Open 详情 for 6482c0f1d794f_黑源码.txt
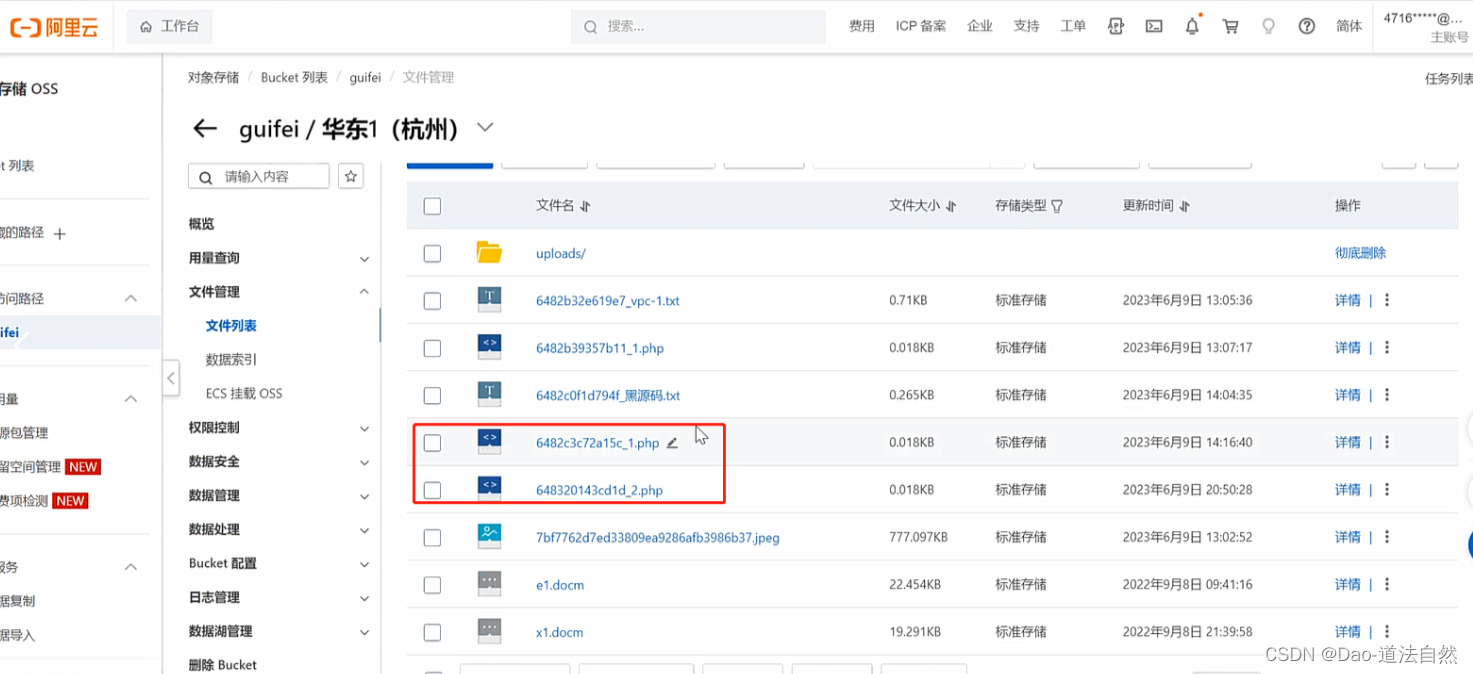This screenshot has width=1473, height=674. 1347,395
